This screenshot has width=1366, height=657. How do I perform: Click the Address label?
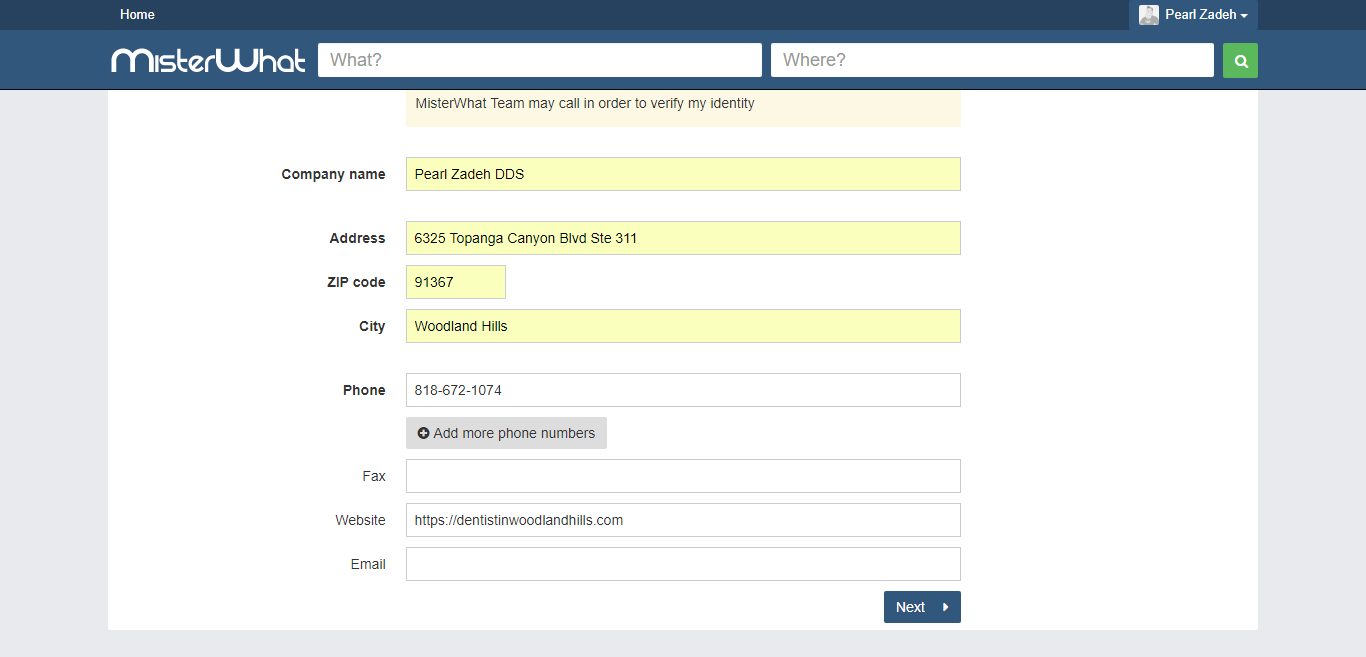point(357,238)
